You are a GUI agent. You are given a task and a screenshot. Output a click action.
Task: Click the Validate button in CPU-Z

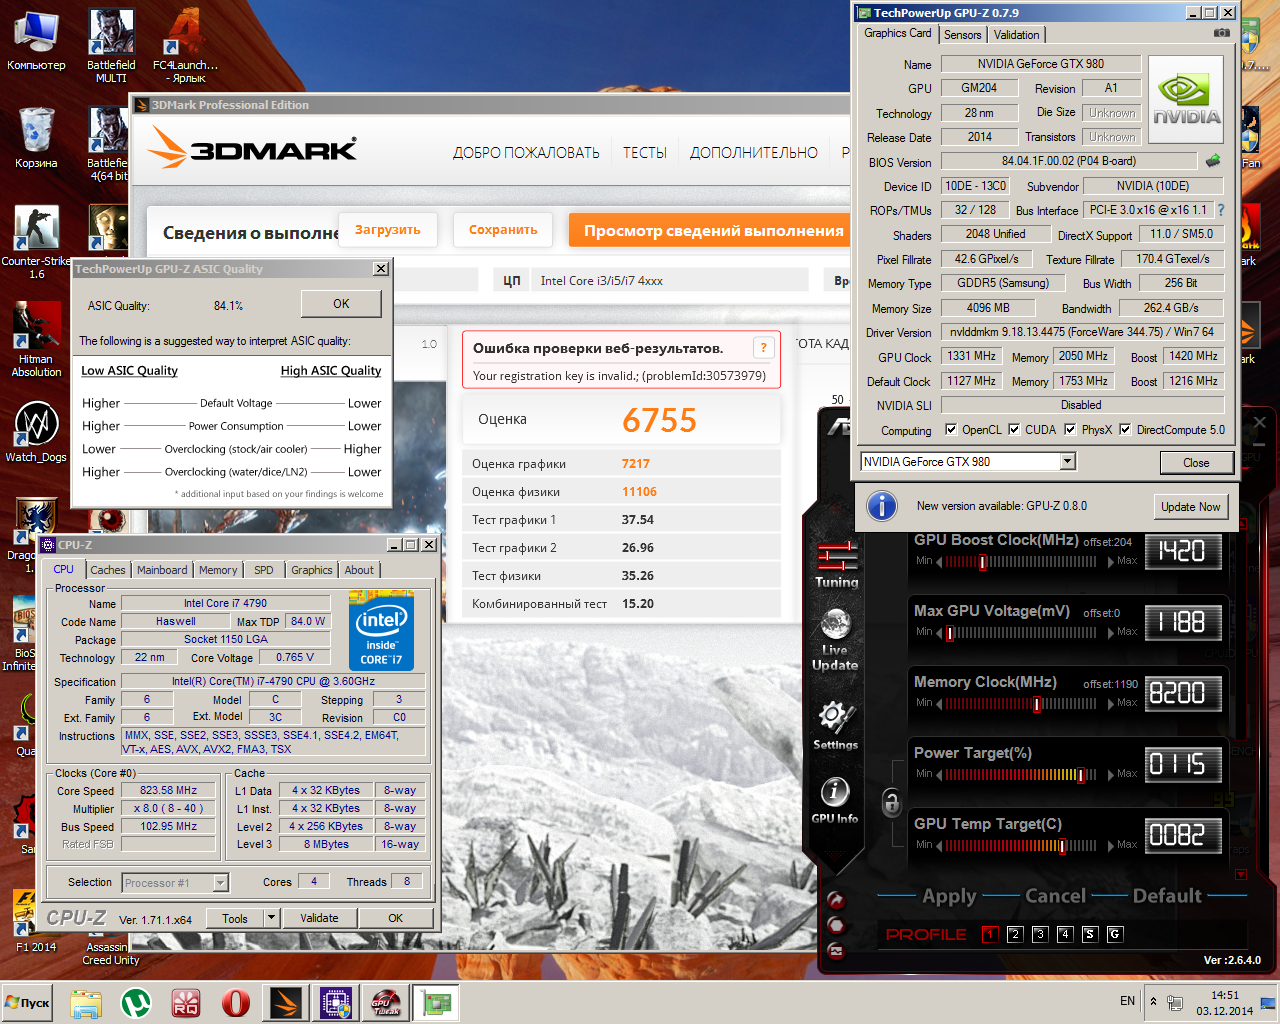(319, 918)
